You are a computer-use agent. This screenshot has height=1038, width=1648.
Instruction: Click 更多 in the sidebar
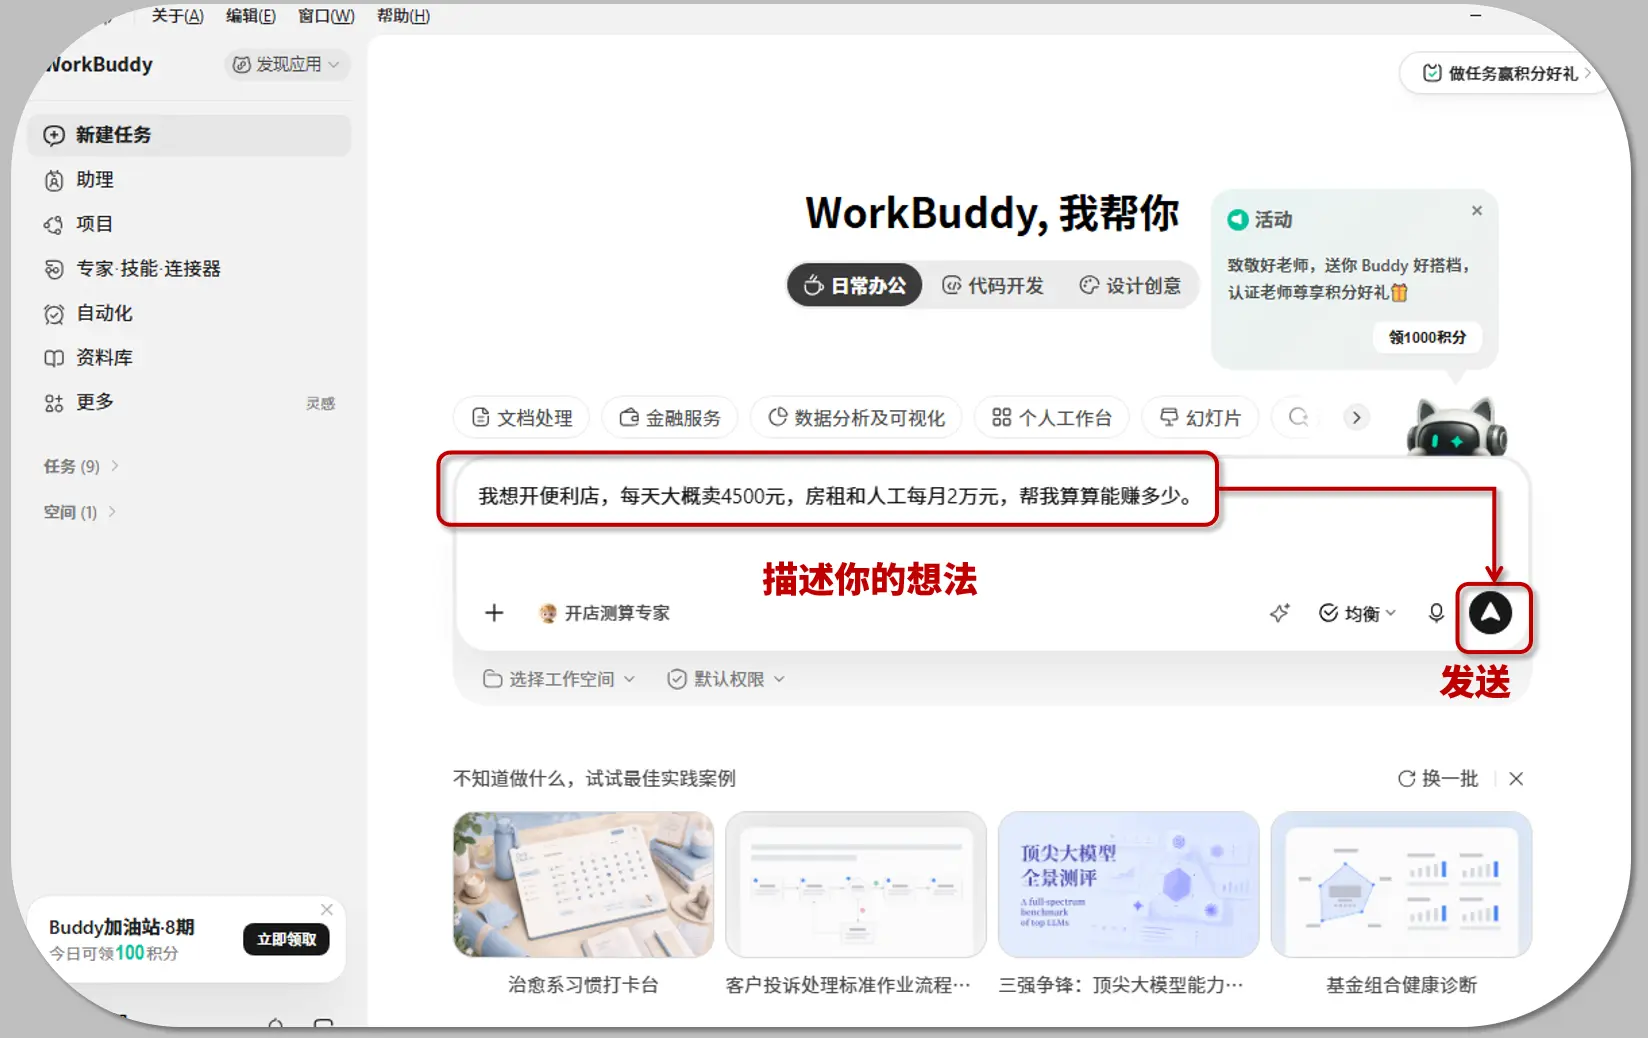coord(94,402)
